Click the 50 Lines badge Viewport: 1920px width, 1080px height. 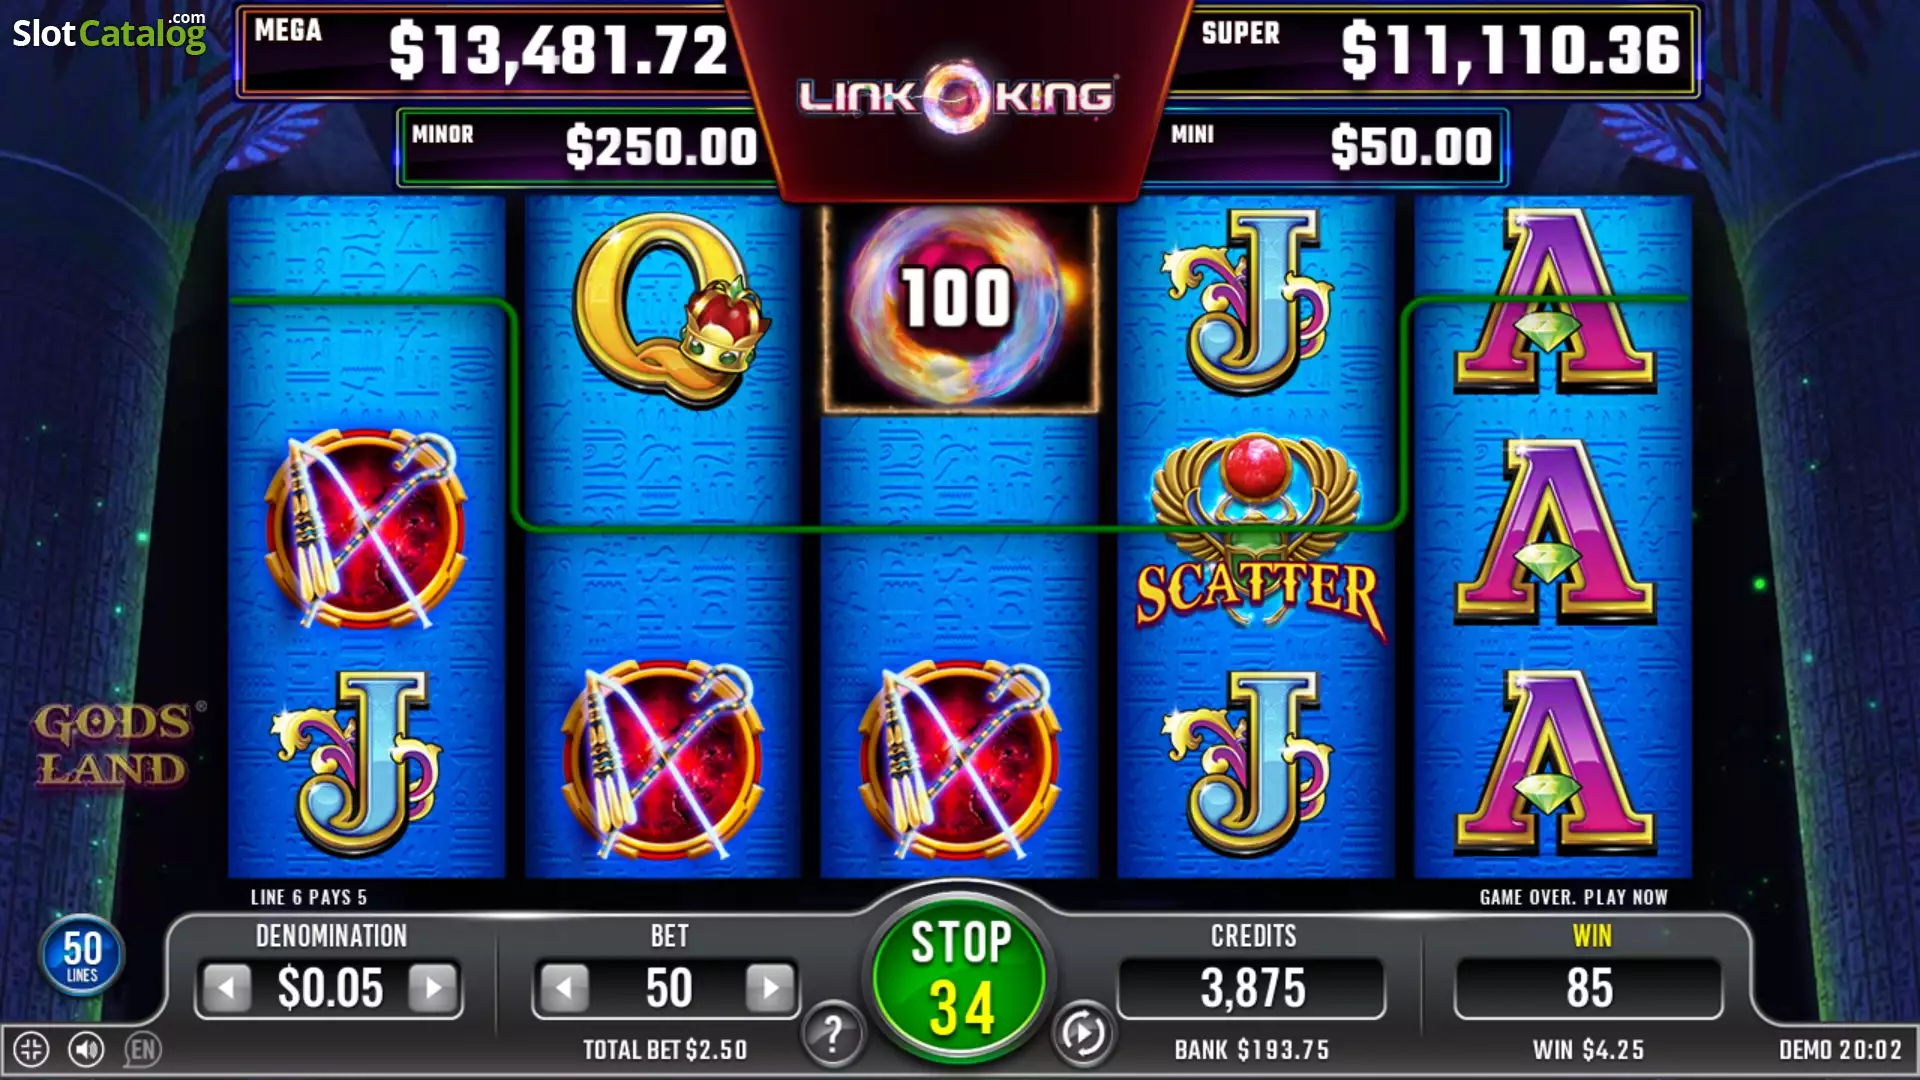pos(82,955)
